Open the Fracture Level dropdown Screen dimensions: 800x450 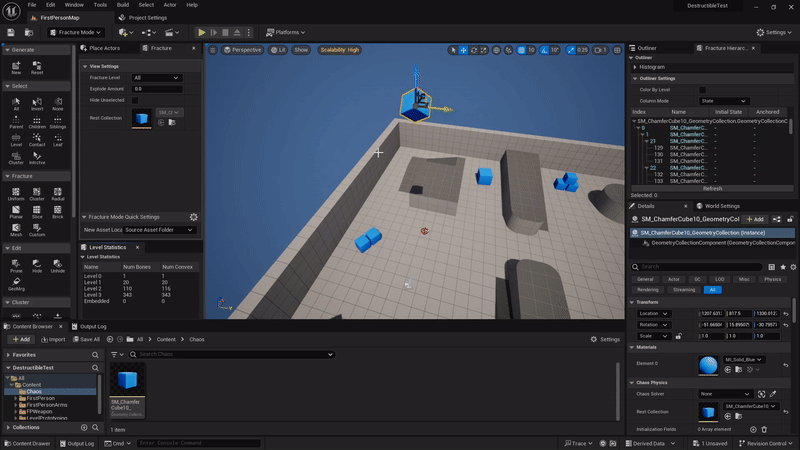[156, 78]
